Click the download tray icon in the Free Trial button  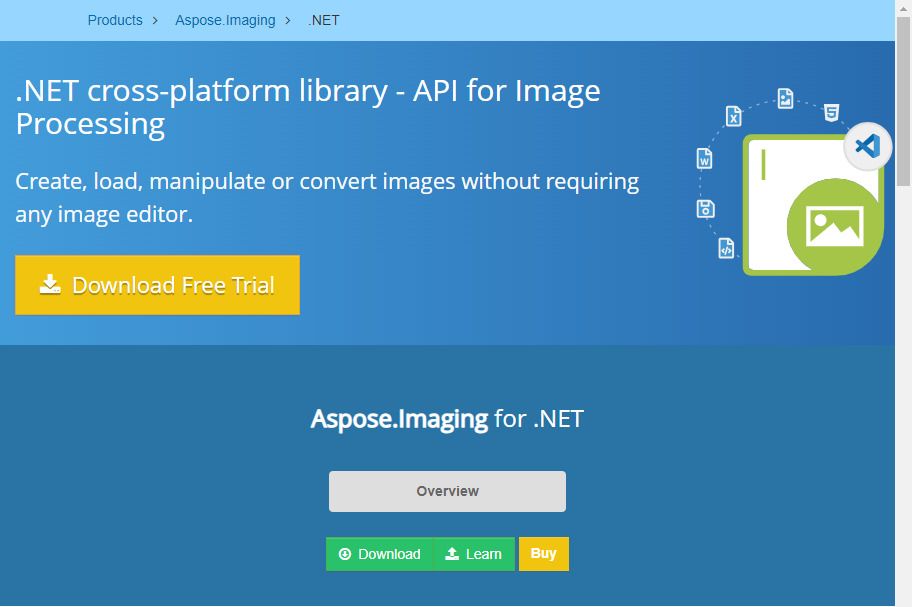click(x=50, y=284)
